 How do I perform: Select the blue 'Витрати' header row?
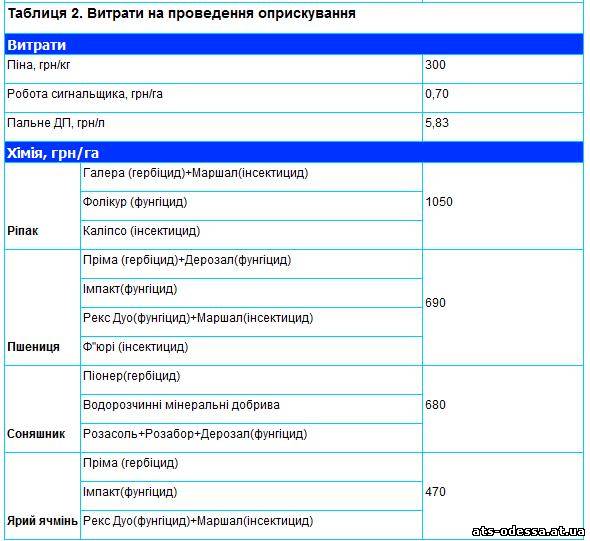pos(294,44)
